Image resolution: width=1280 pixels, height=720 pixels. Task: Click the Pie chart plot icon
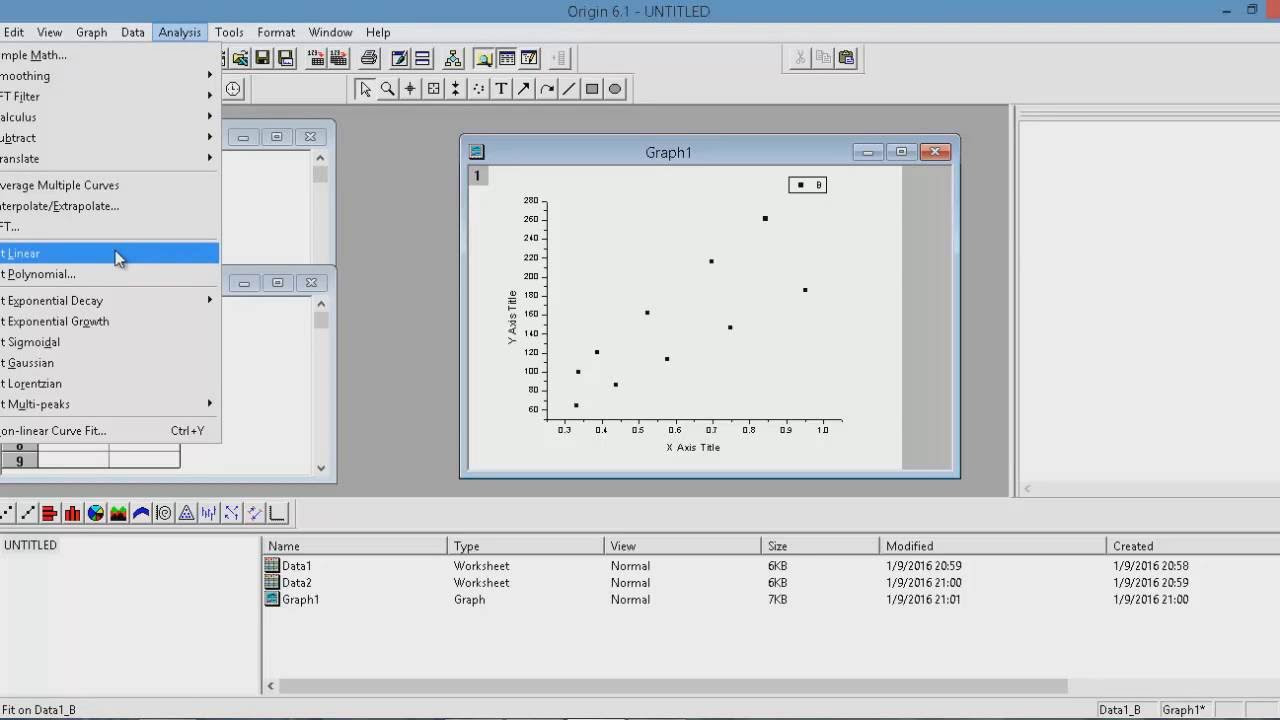(96, 513)
